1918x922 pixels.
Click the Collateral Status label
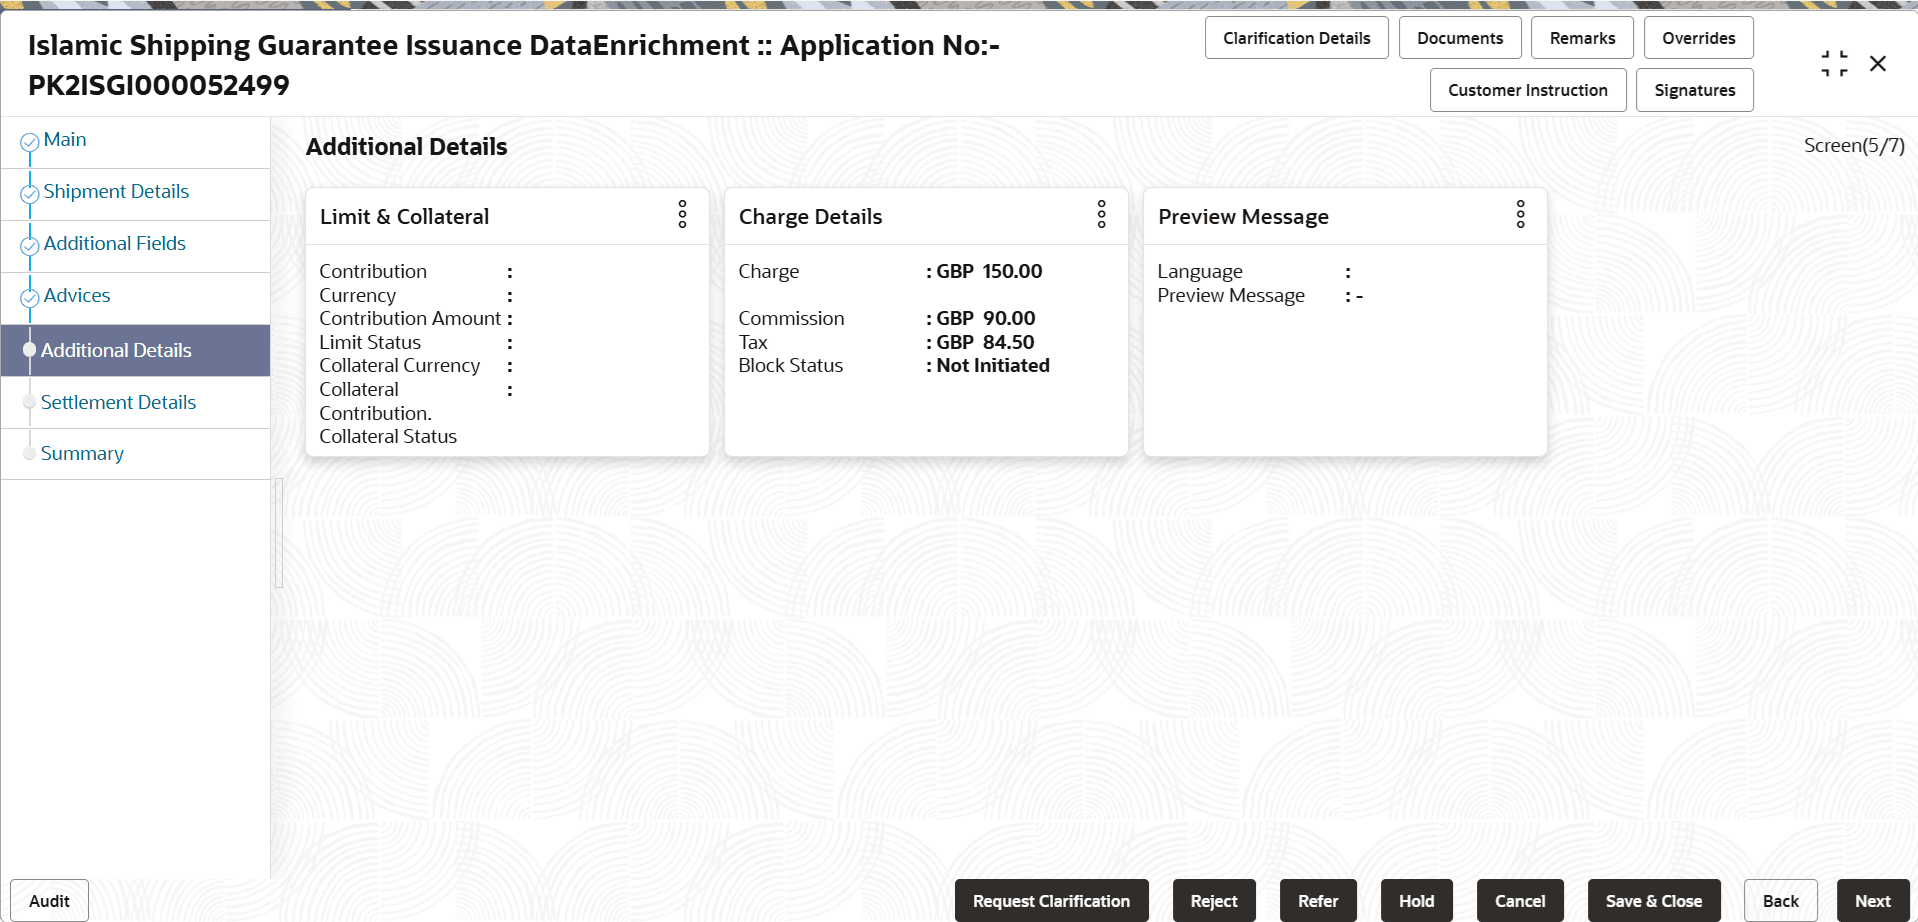coord(388,437)
